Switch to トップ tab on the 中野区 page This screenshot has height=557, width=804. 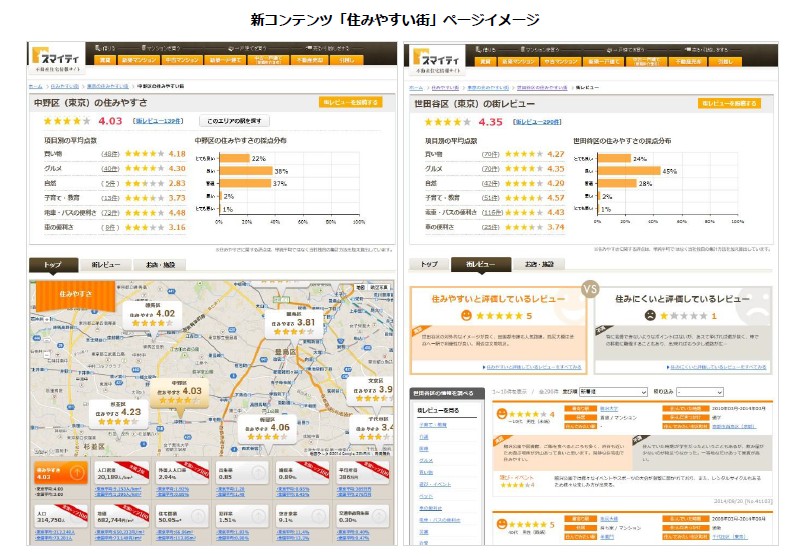[x=53, y=265]
